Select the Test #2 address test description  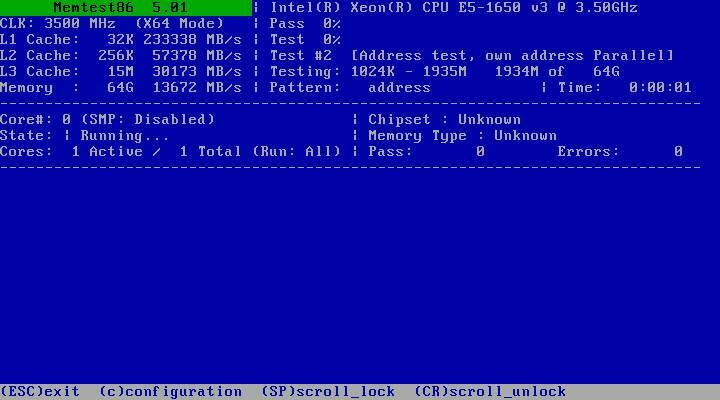[x=472, y=56]
